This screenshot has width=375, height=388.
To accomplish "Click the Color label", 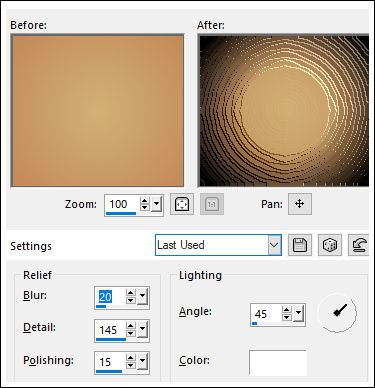I will (194, 360).
